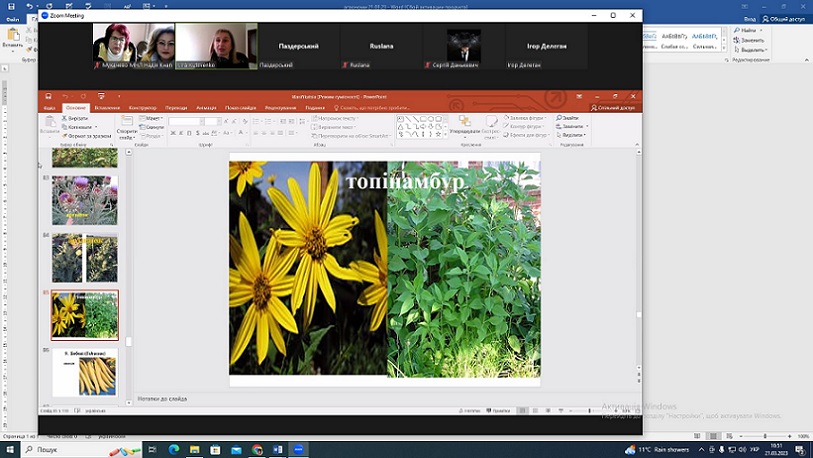Open the Файл tab in PowerPoint
The height and width of the screenshot is (458, 813).
[49, 108]
